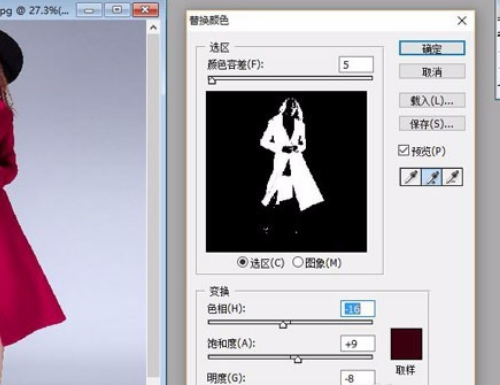Viewport: 500px width, 385px height.
Task: Click the black and white selection preview
Action: [x=286, y=171]
